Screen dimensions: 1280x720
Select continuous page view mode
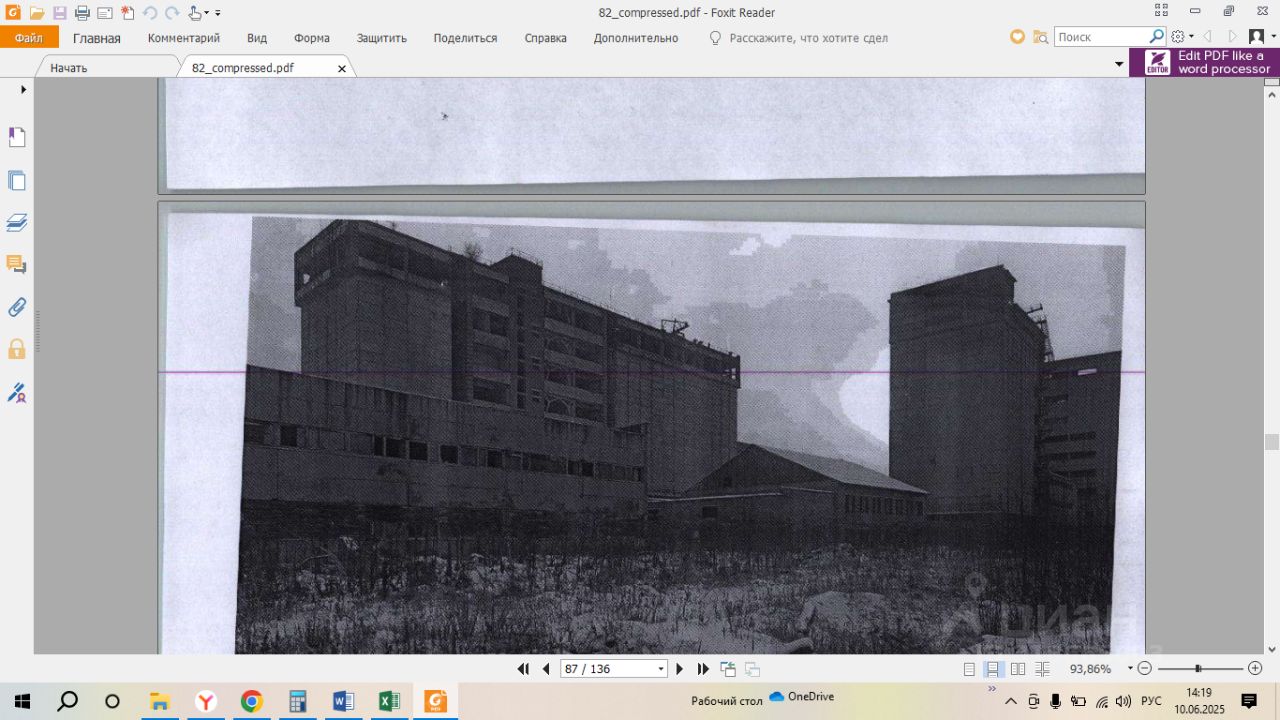pyautogui.click(x=994, y=669)
